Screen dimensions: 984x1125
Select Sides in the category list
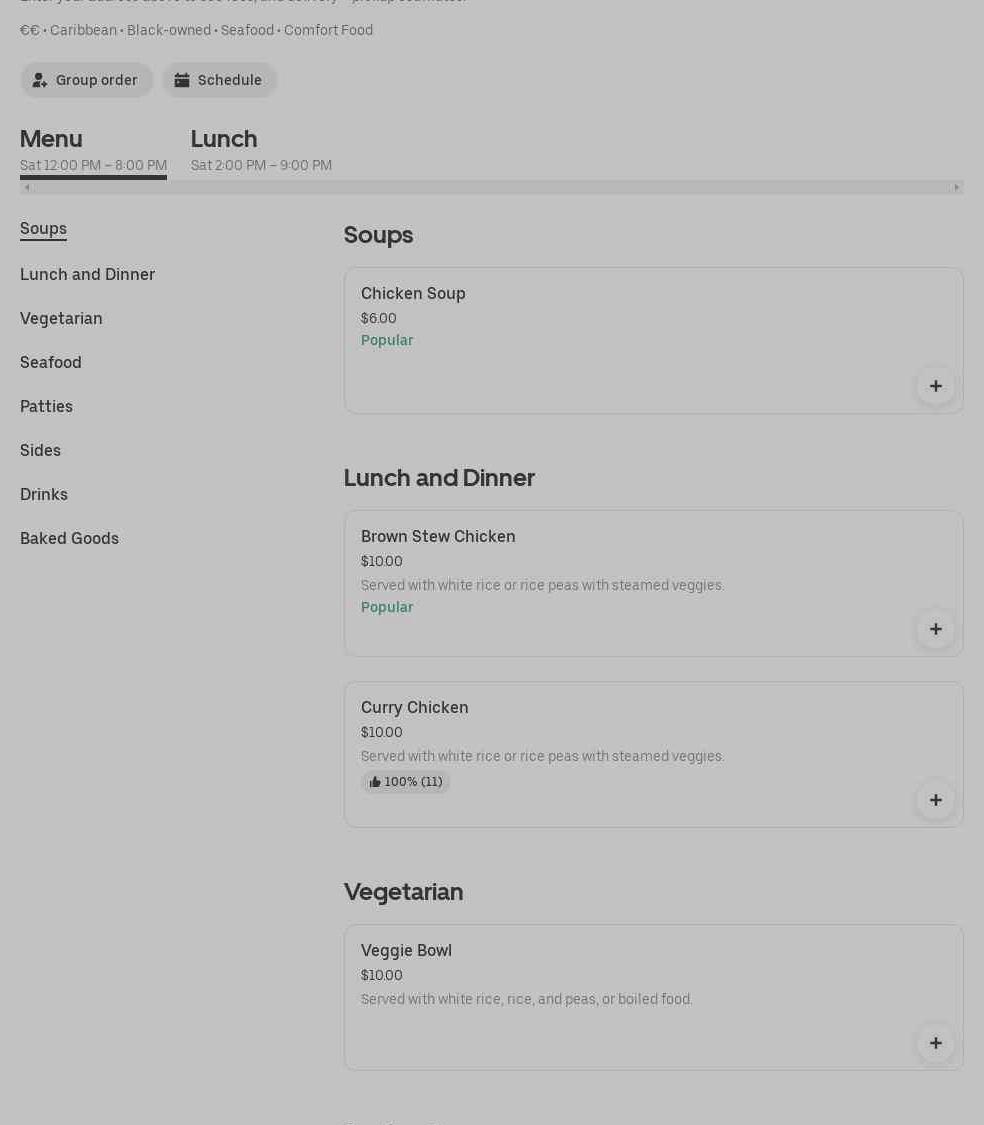[x=40, y=450]
